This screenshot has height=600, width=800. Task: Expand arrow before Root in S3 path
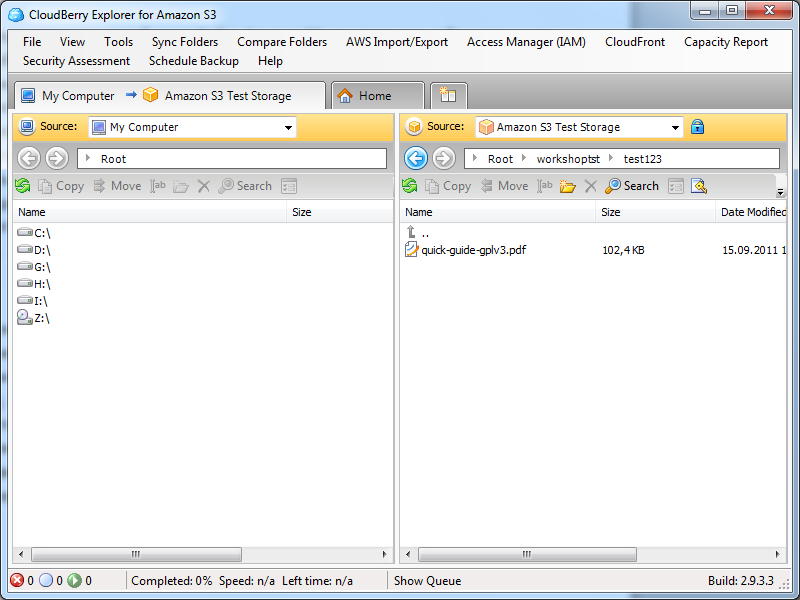coord(474,158)
